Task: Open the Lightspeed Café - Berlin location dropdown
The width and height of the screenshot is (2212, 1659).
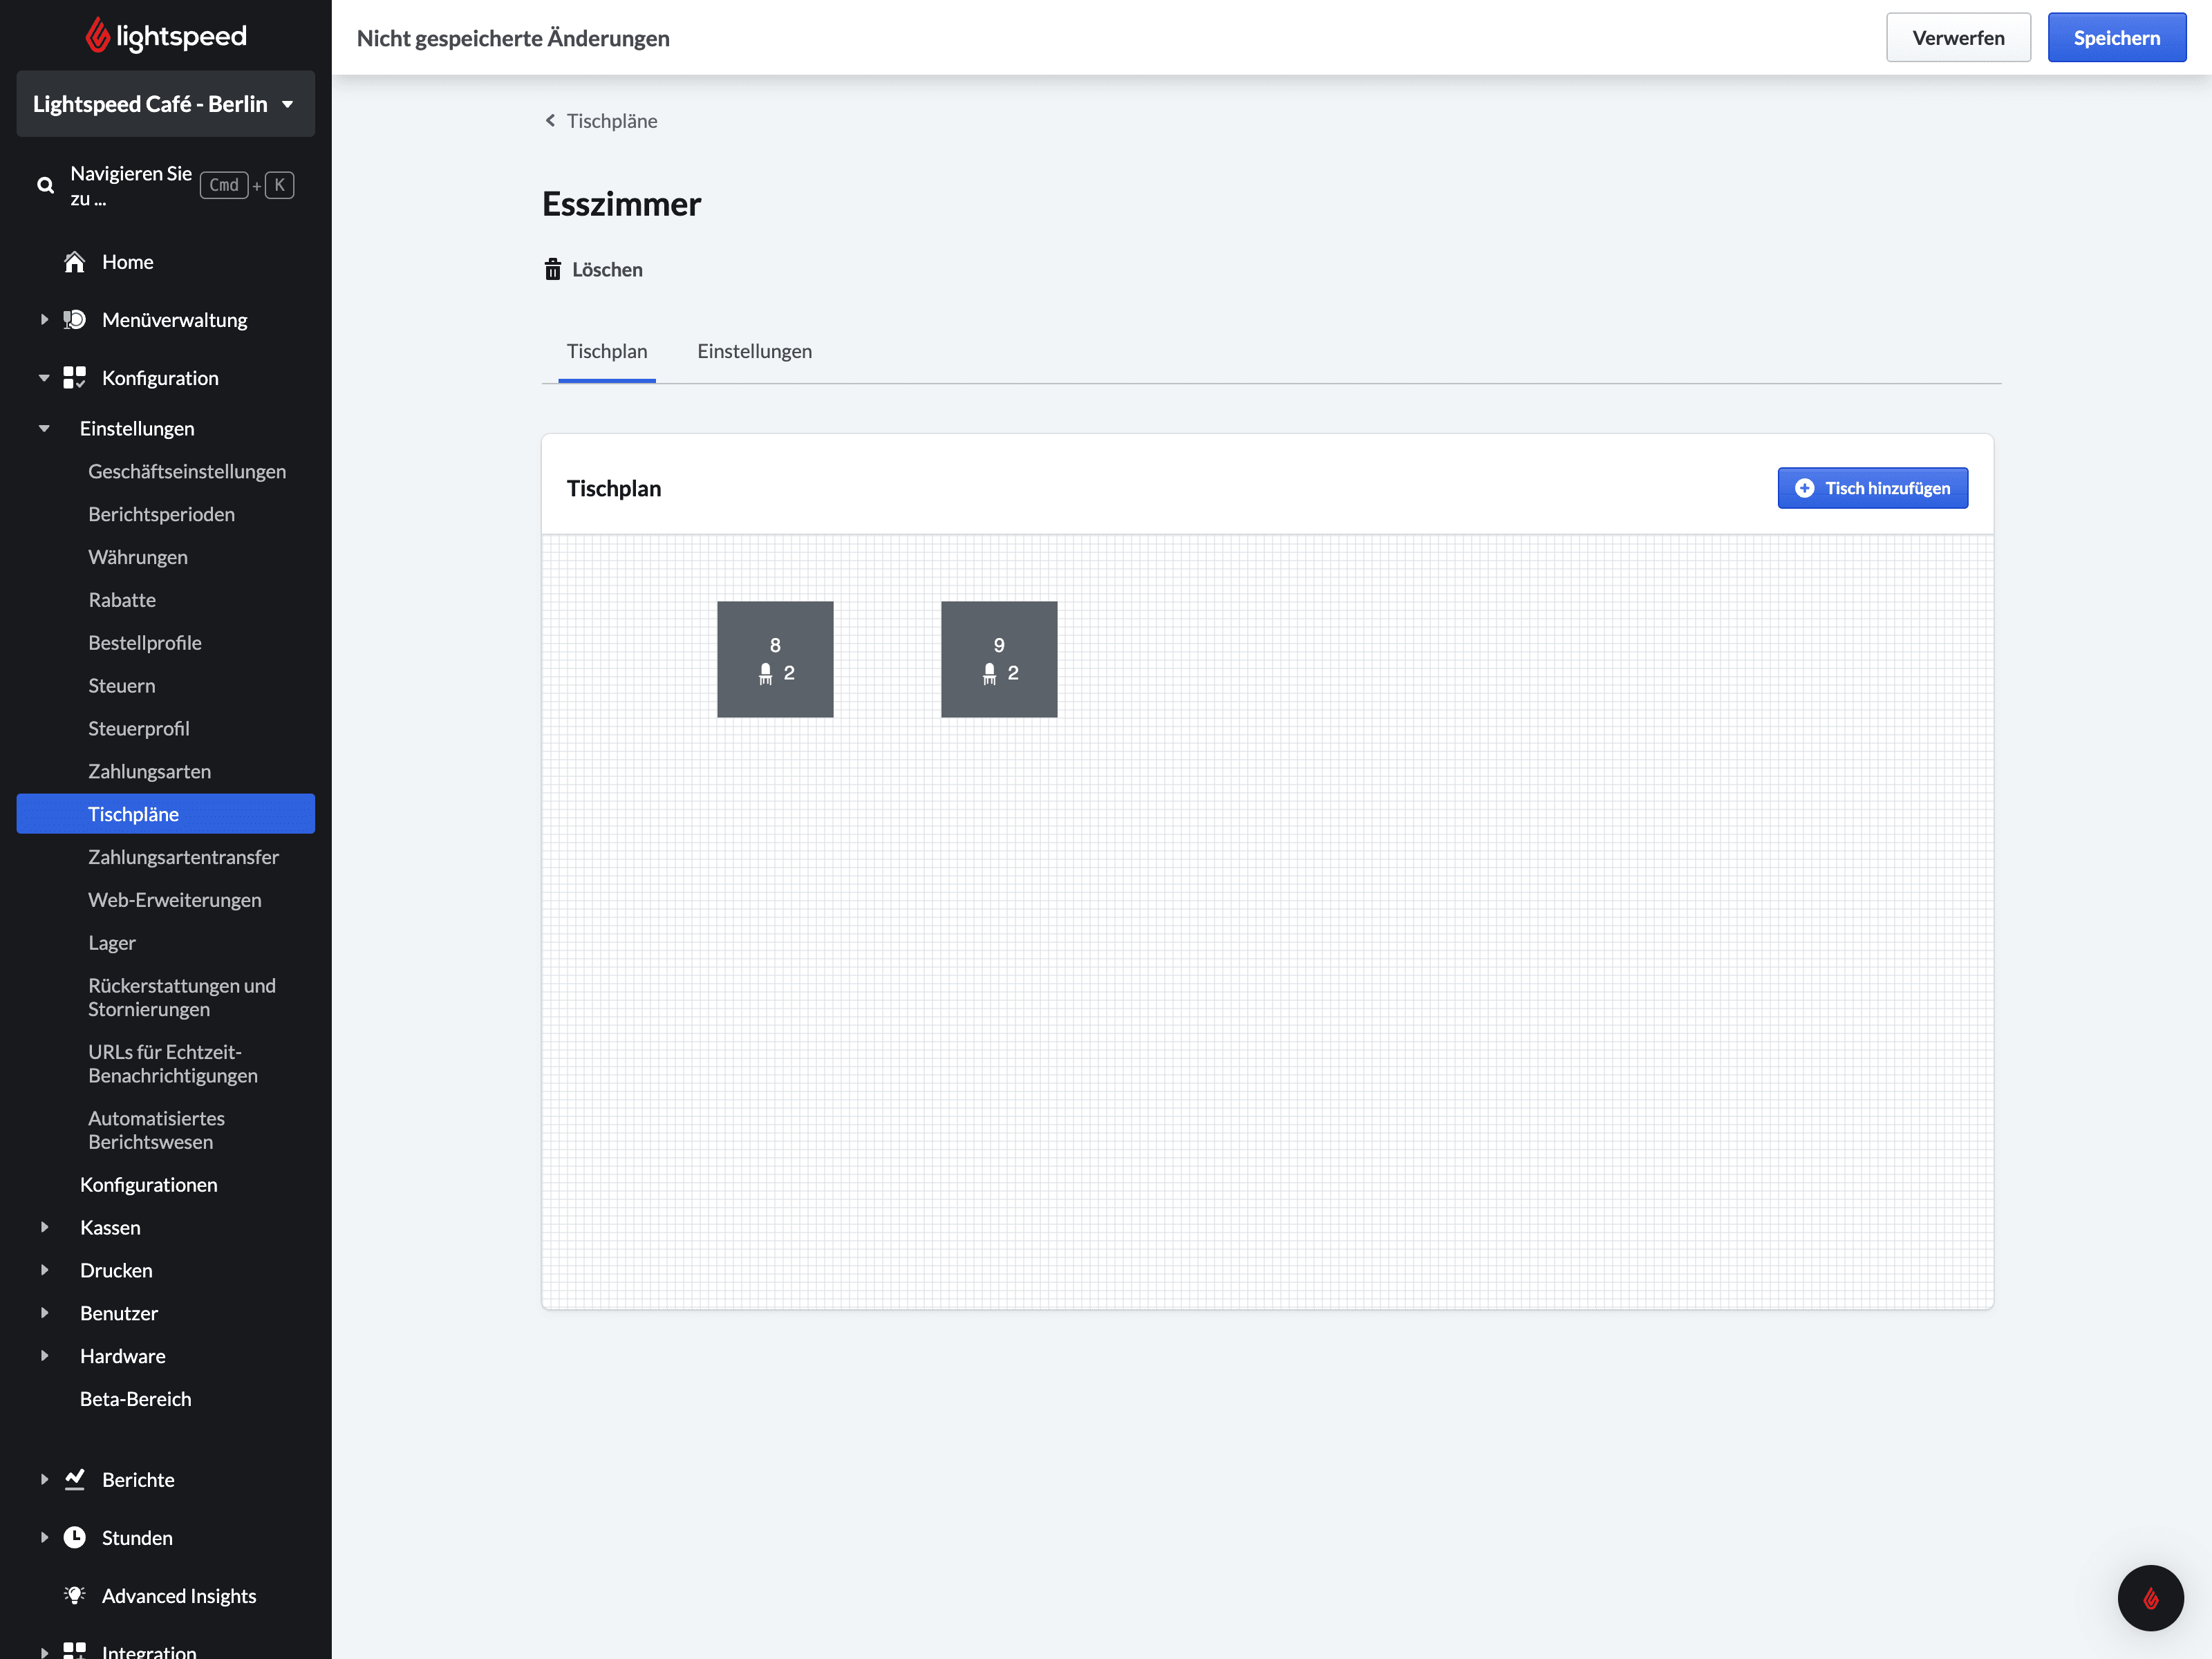Action: pos(166,104)
